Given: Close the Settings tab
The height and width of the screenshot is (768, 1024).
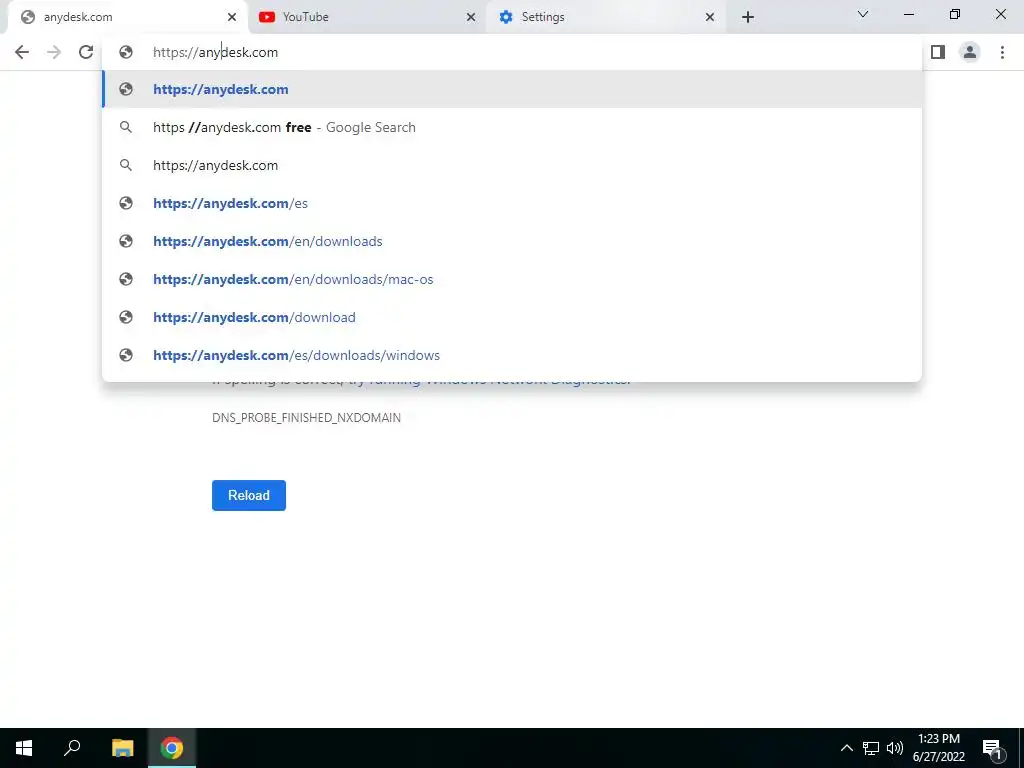Looking at the screenshot, I should click(x=710, y=17).
